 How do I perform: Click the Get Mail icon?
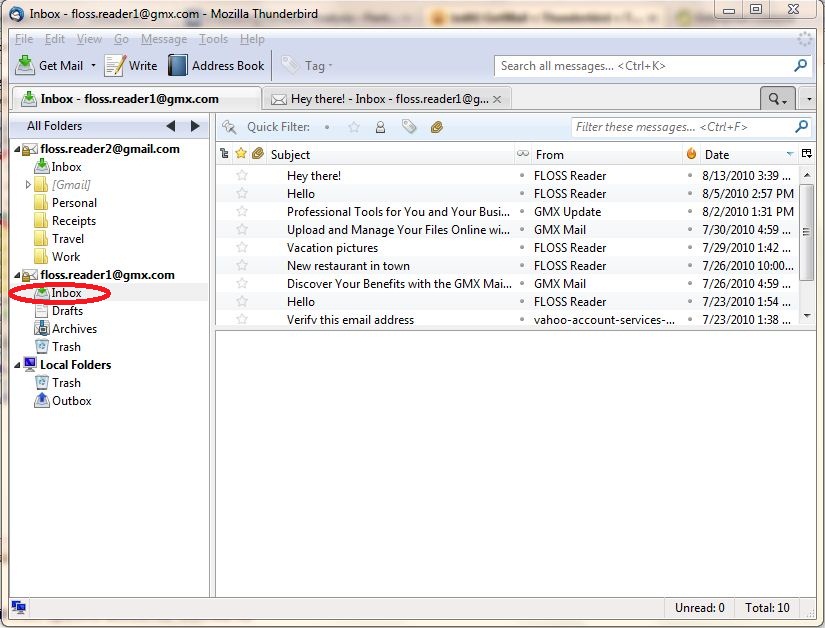23,65
